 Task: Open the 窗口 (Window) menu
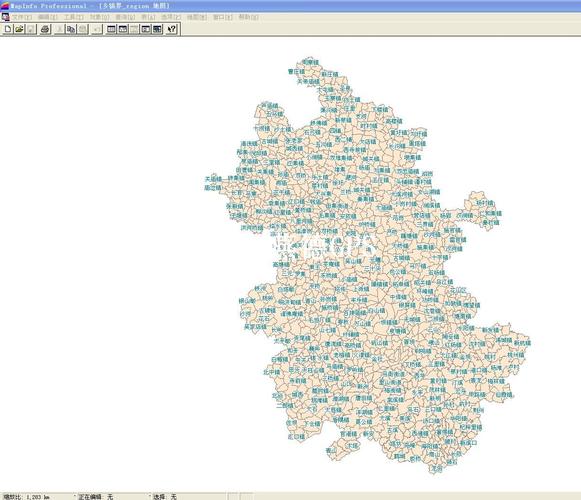coord(223,17)
